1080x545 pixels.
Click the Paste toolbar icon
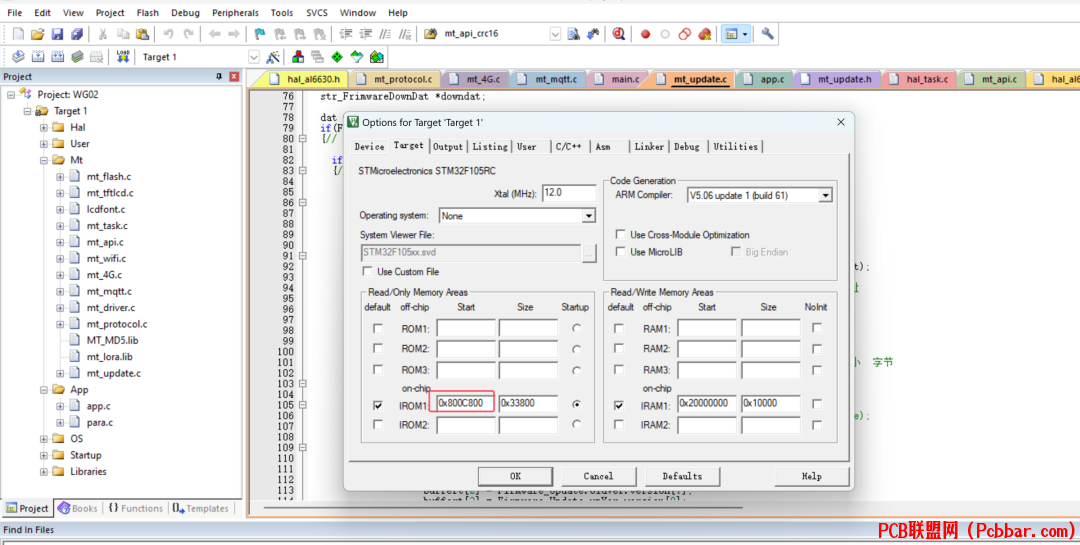pos(142,34)
